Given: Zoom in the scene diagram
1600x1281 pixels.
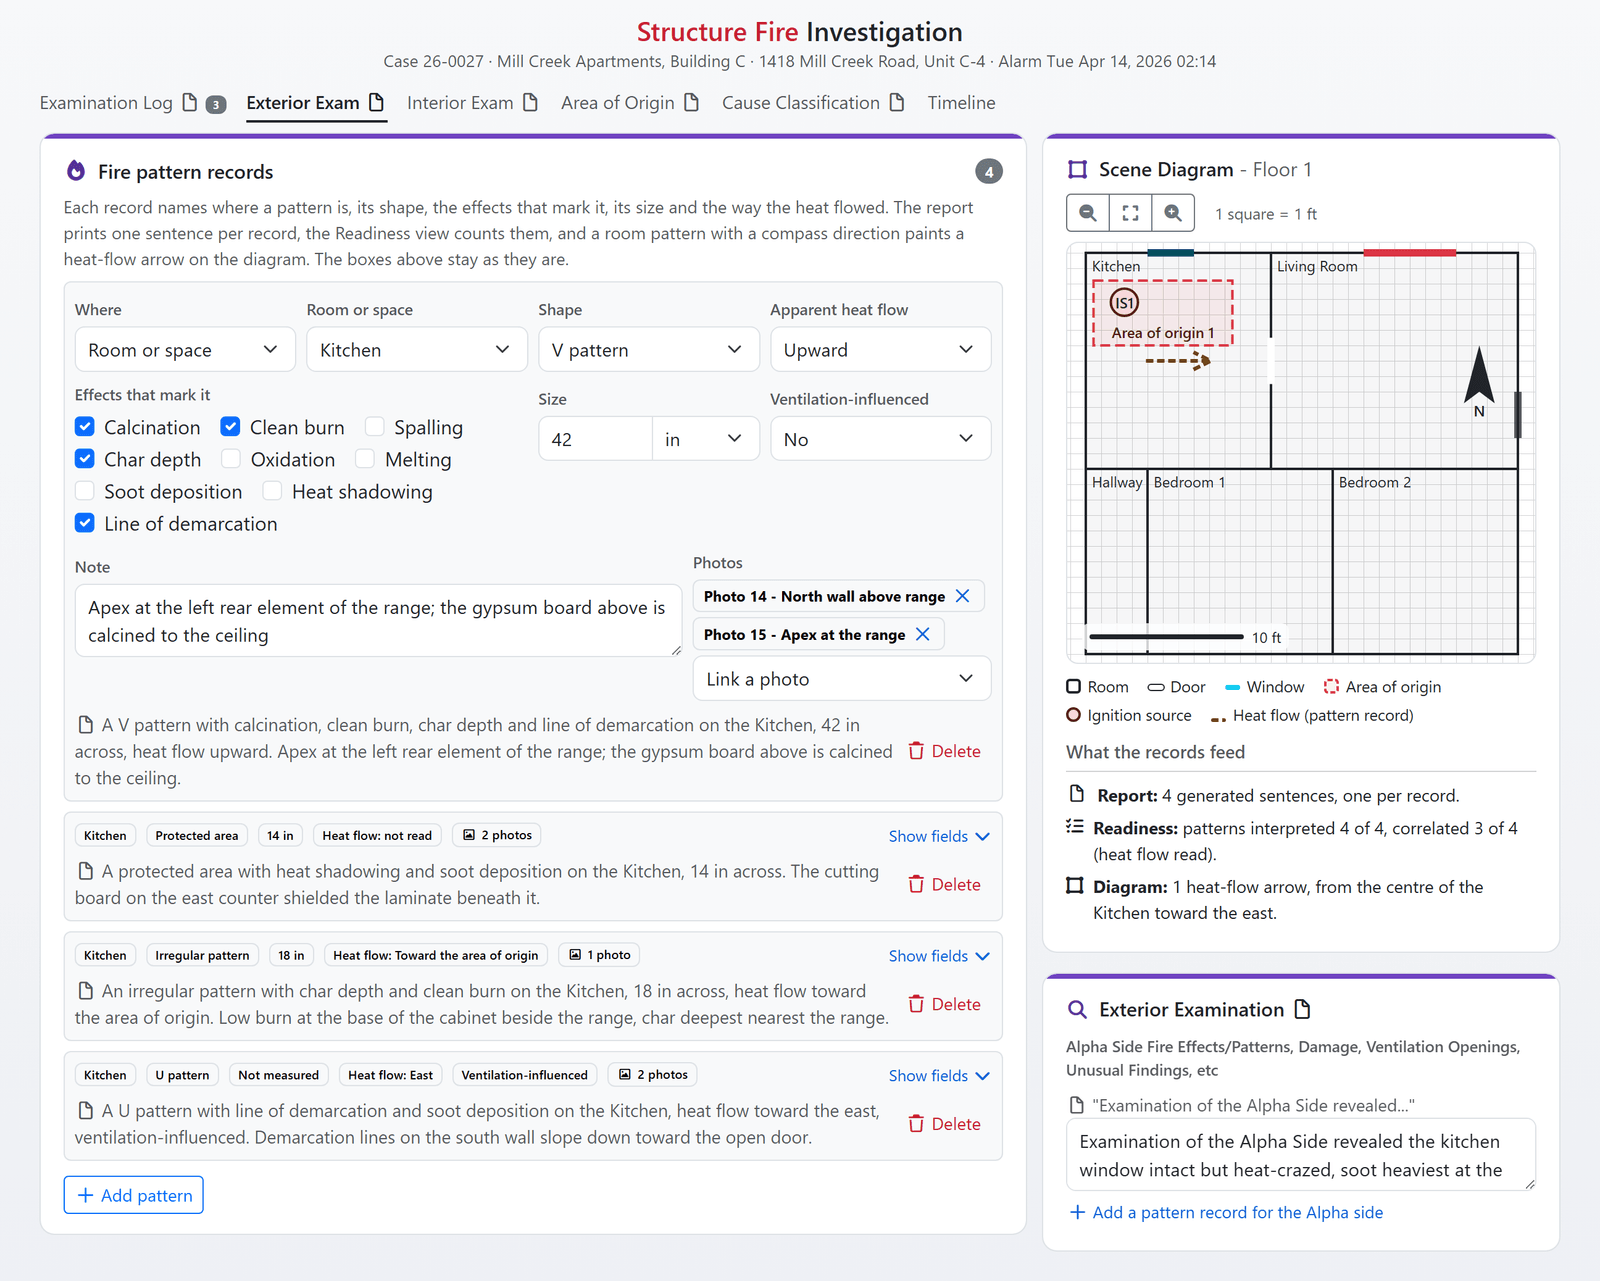Looking at the screenshot, I should click(1173, 213).
